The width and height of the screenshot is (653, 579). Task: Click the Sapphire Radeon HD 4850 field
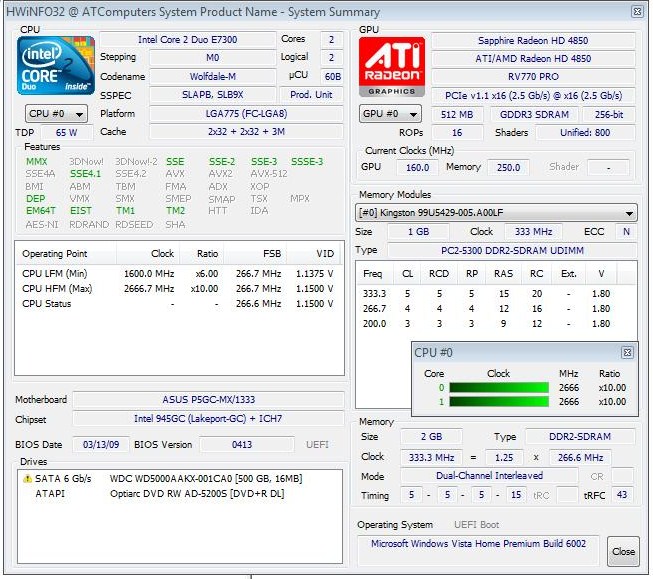[x=532, y=41]
